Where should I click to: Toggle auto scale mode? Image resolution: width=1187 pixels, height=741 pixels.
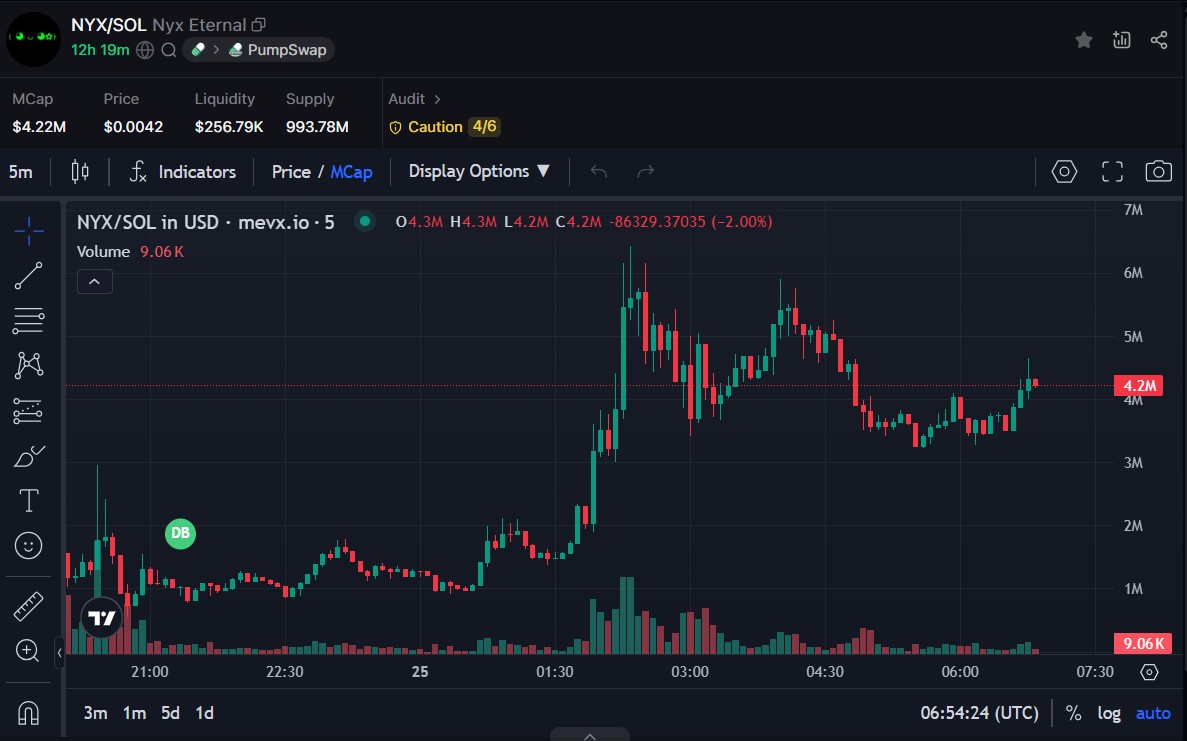pyautogui.click(x=1153, y=713)
